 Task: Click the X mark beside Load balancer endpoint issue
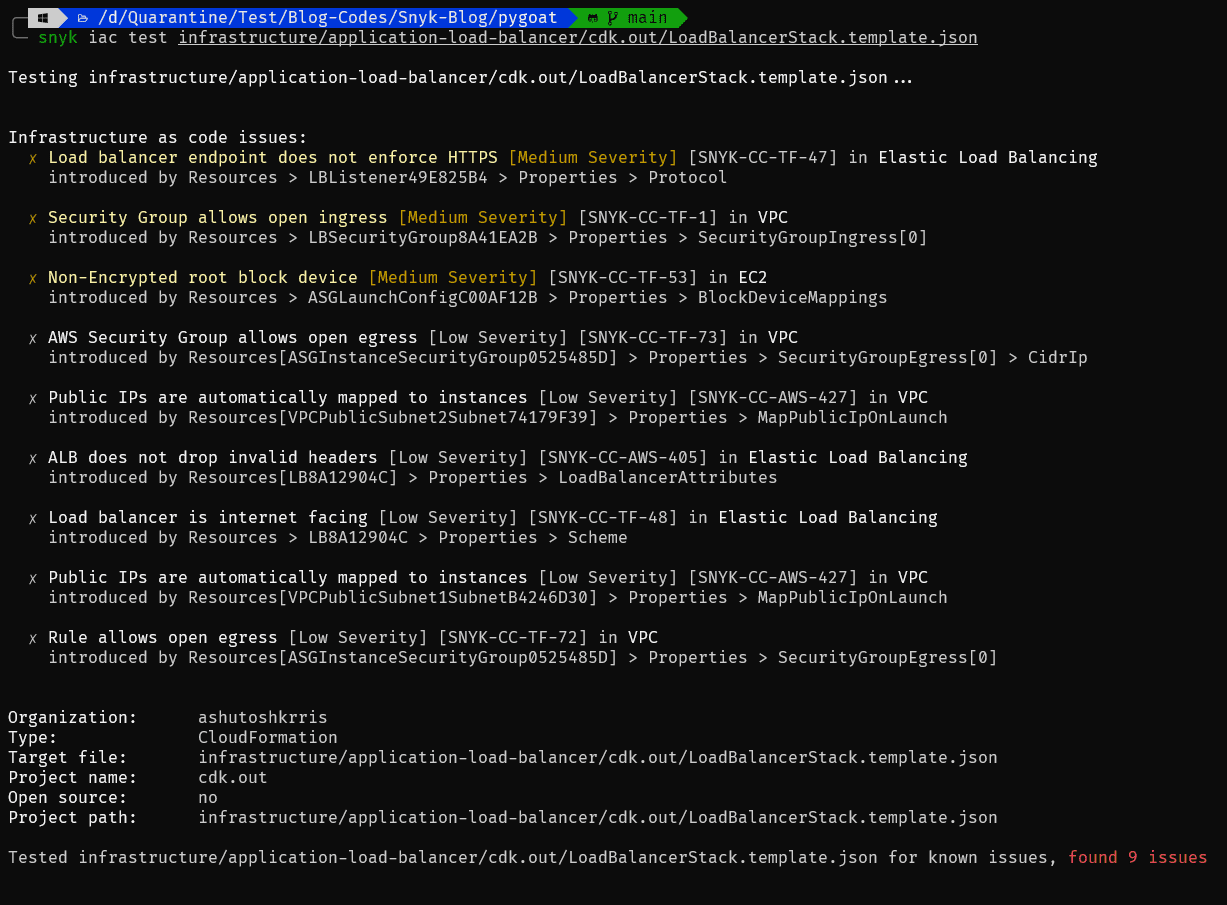point(33,158)
